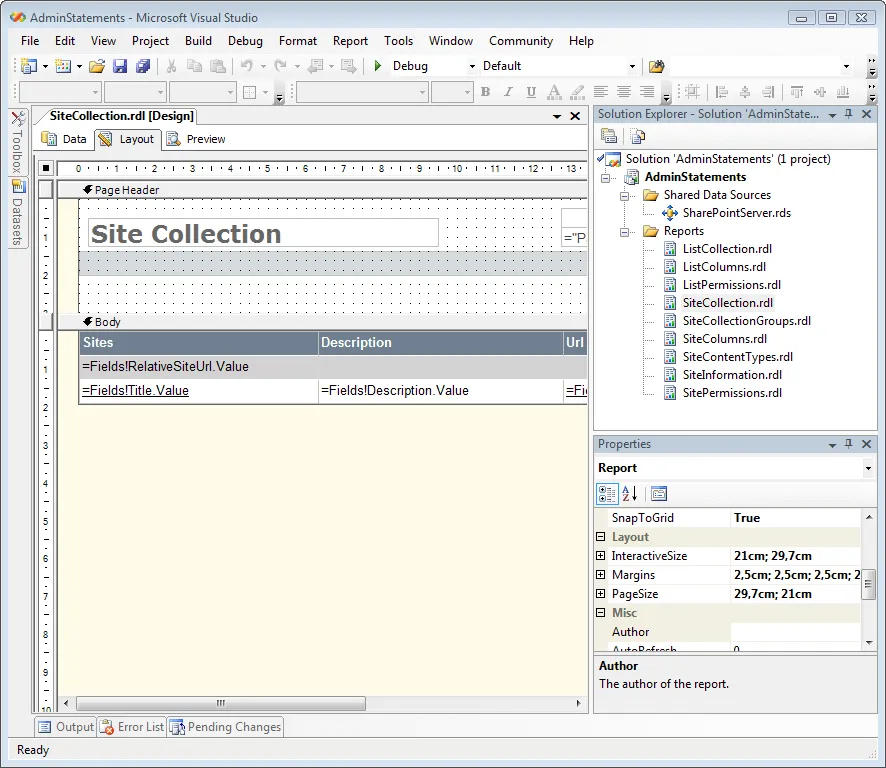Toggle Bold formatting on the toolbar
This screenshot has width=886, height=768.
(x=485, y=91)
